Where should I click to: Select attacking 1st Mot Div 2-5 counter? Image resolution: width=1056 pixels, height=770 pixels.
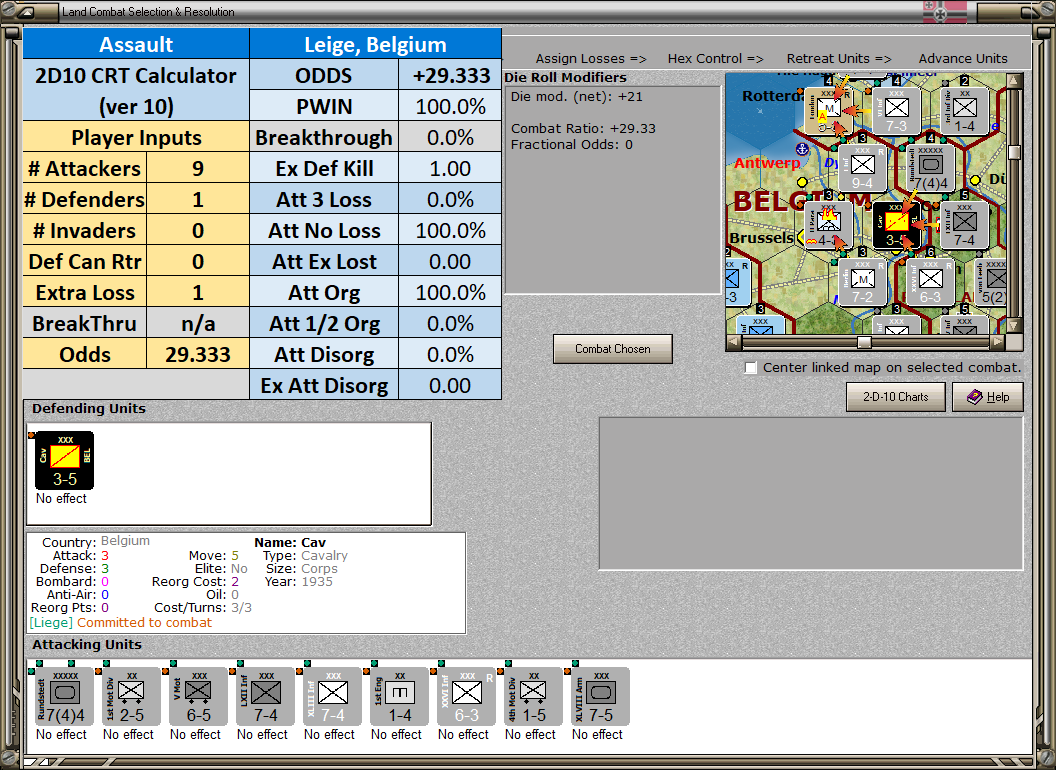click(131, 697)
